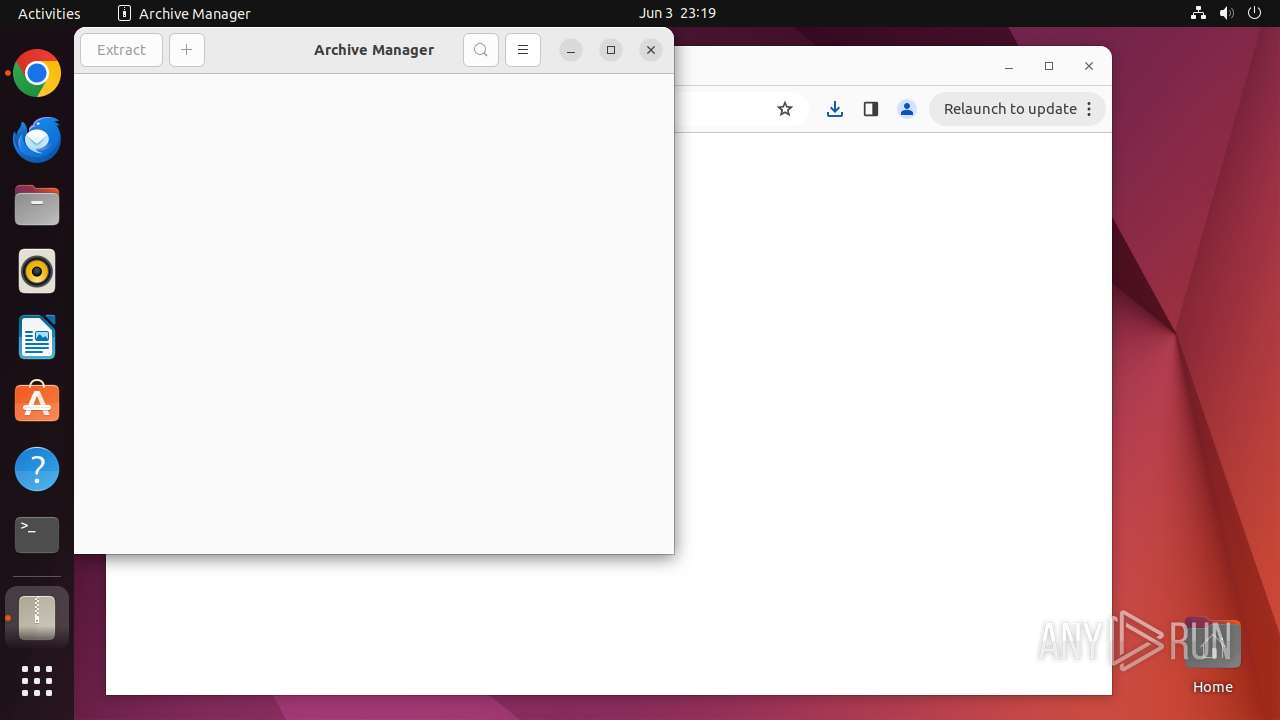The width and height of the screenshot is (1280, 720).
Task: Open the Home desktop folder
Action: pyautogui.click(x=1212, y=657)
